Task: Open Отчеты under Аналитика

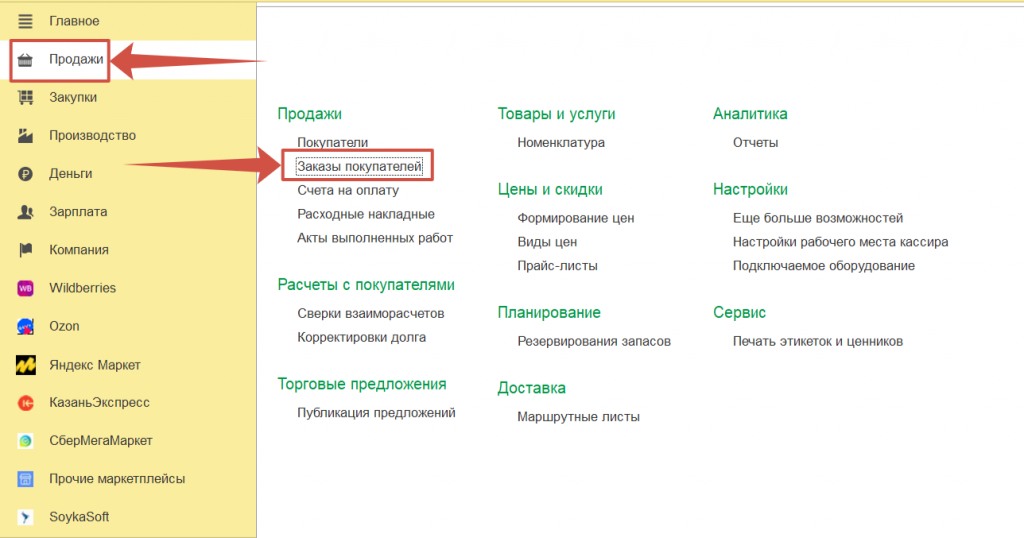Action: click(755, 143)
